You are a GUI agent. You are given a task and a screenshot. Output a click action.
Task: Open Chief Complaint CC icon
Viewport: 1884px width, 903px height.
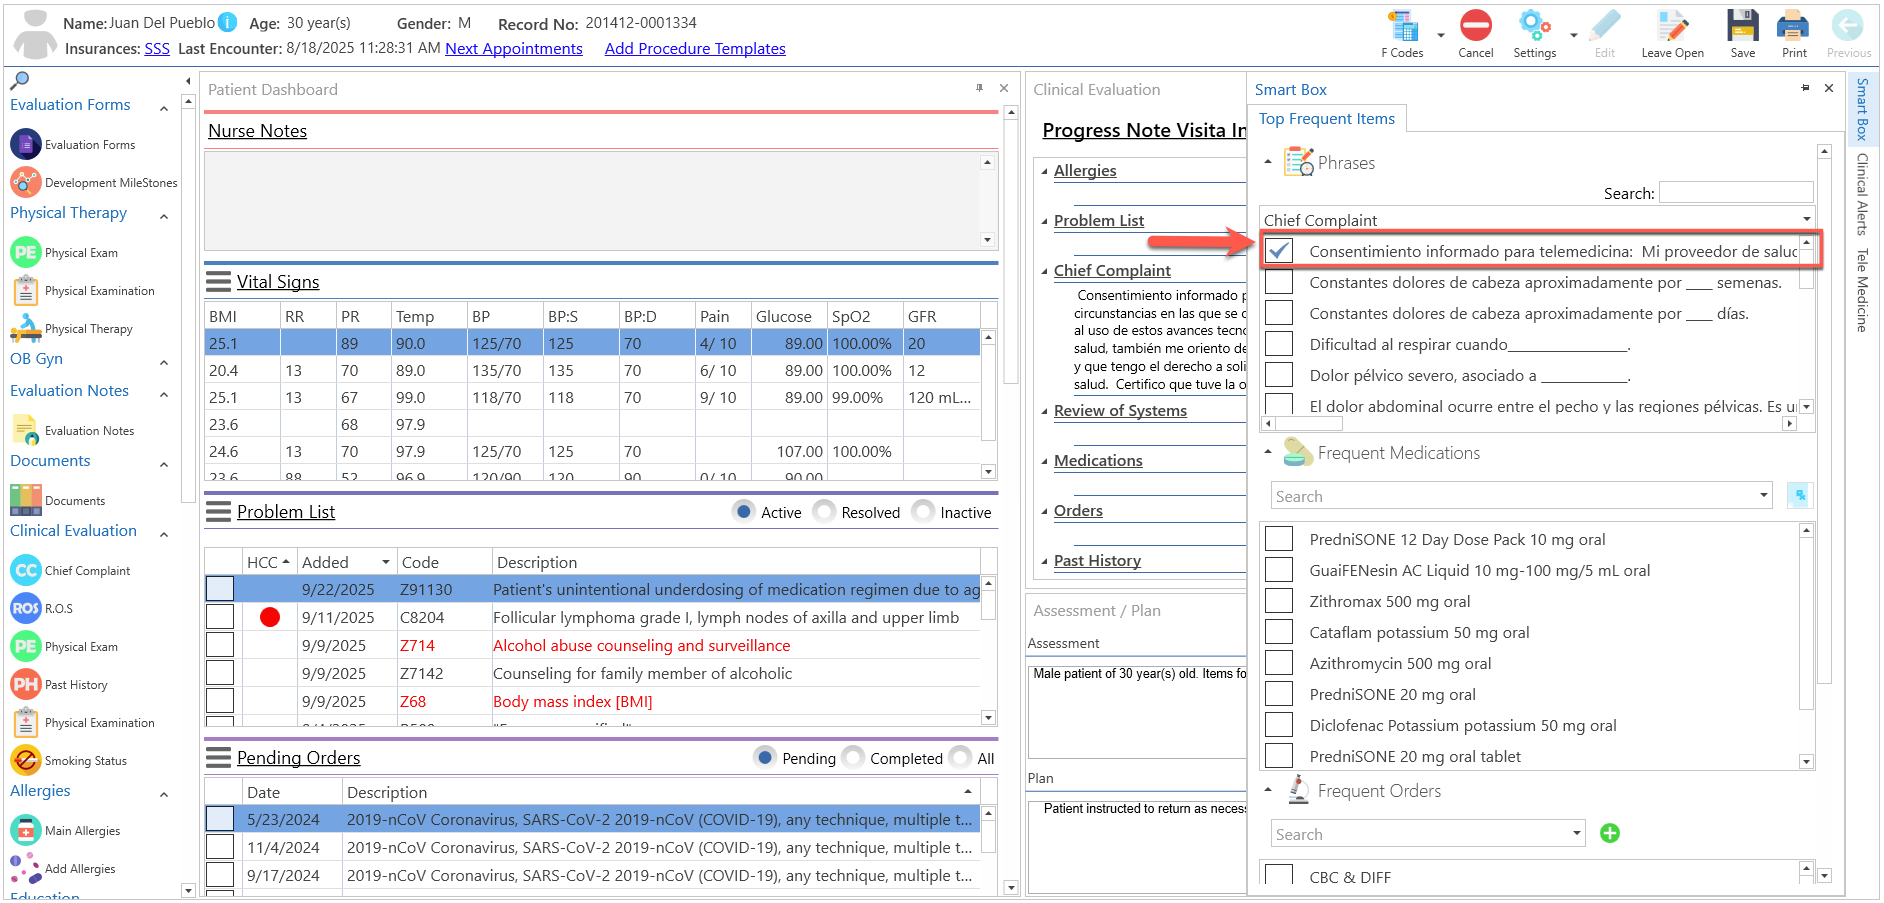pyautogui.click(x=26, y=570)
